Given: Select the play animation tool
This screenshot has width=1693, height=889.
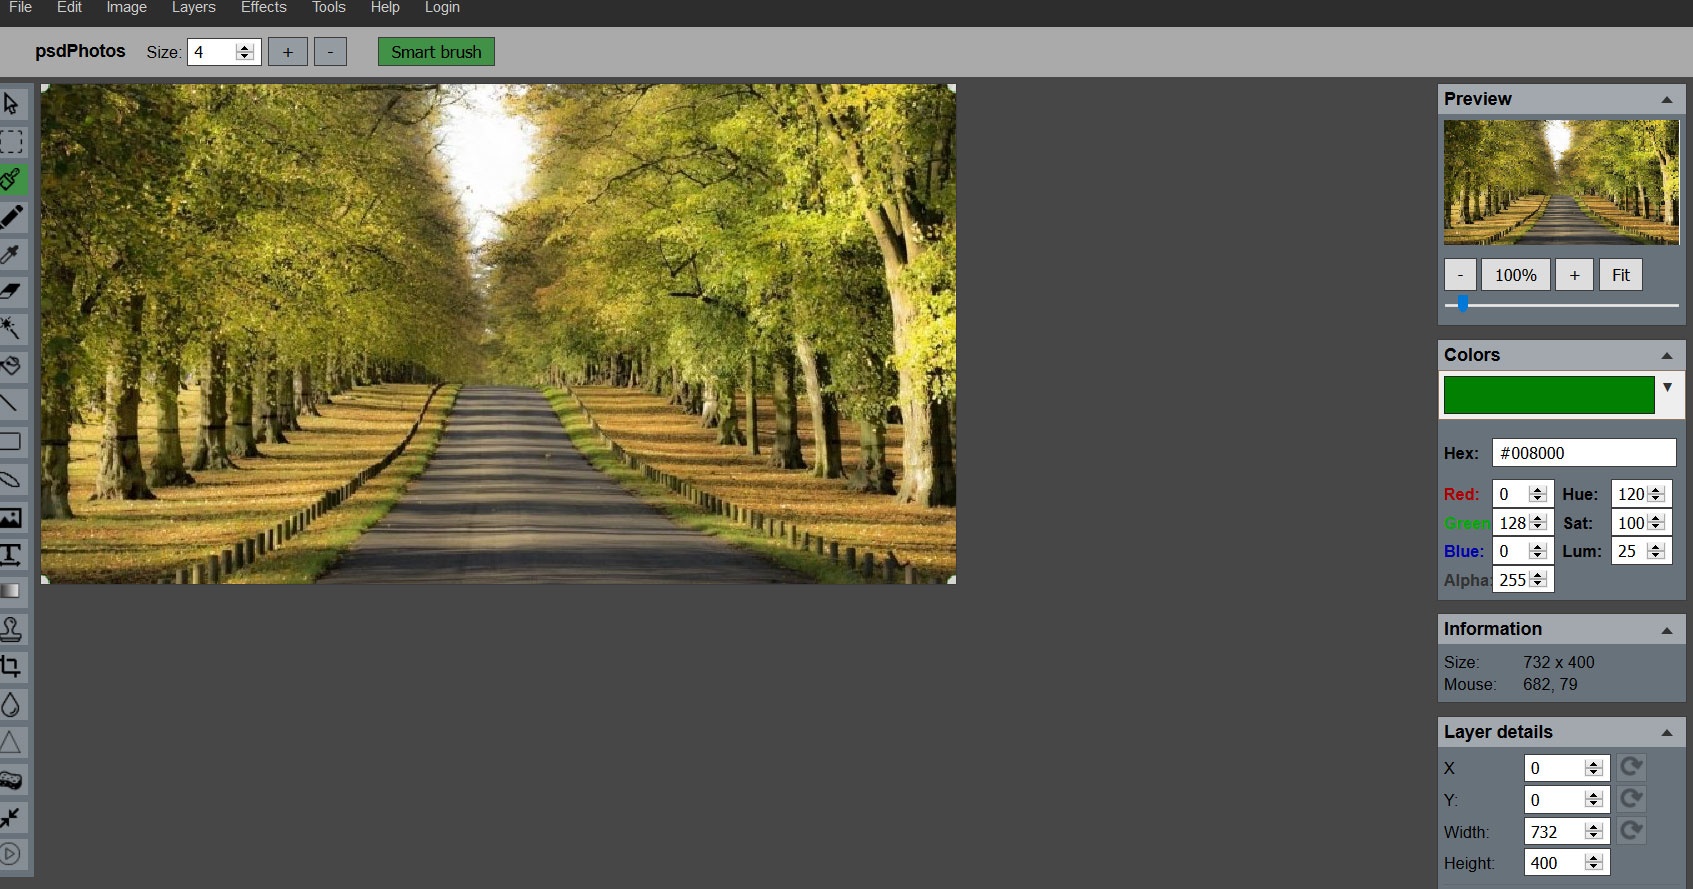Looking at the screenshot, I should (12, 854).
